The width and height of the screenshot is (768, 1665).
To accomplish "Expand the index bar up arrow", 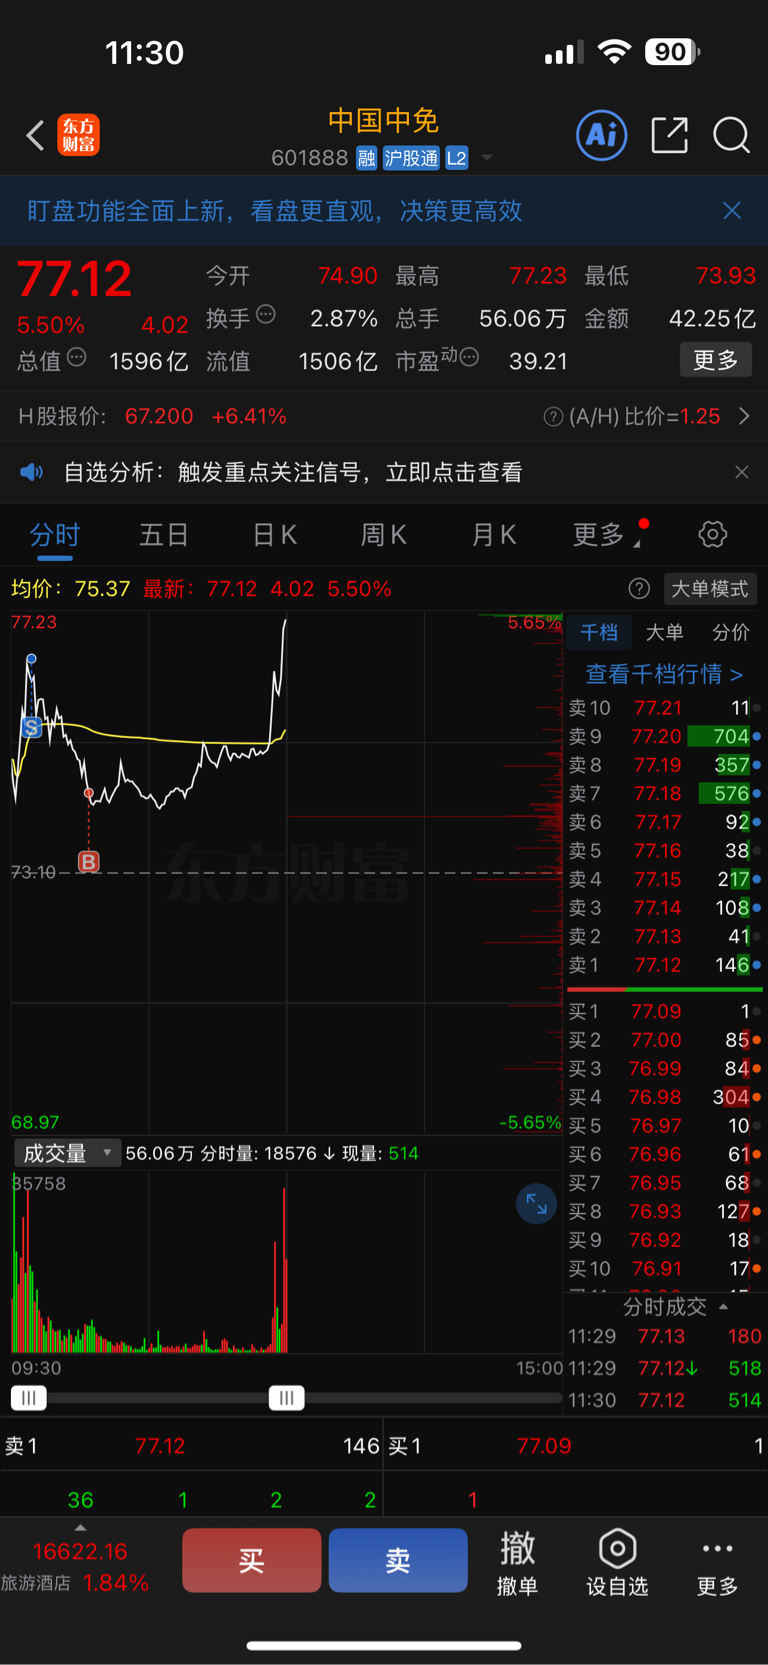I will [80, 1528].
